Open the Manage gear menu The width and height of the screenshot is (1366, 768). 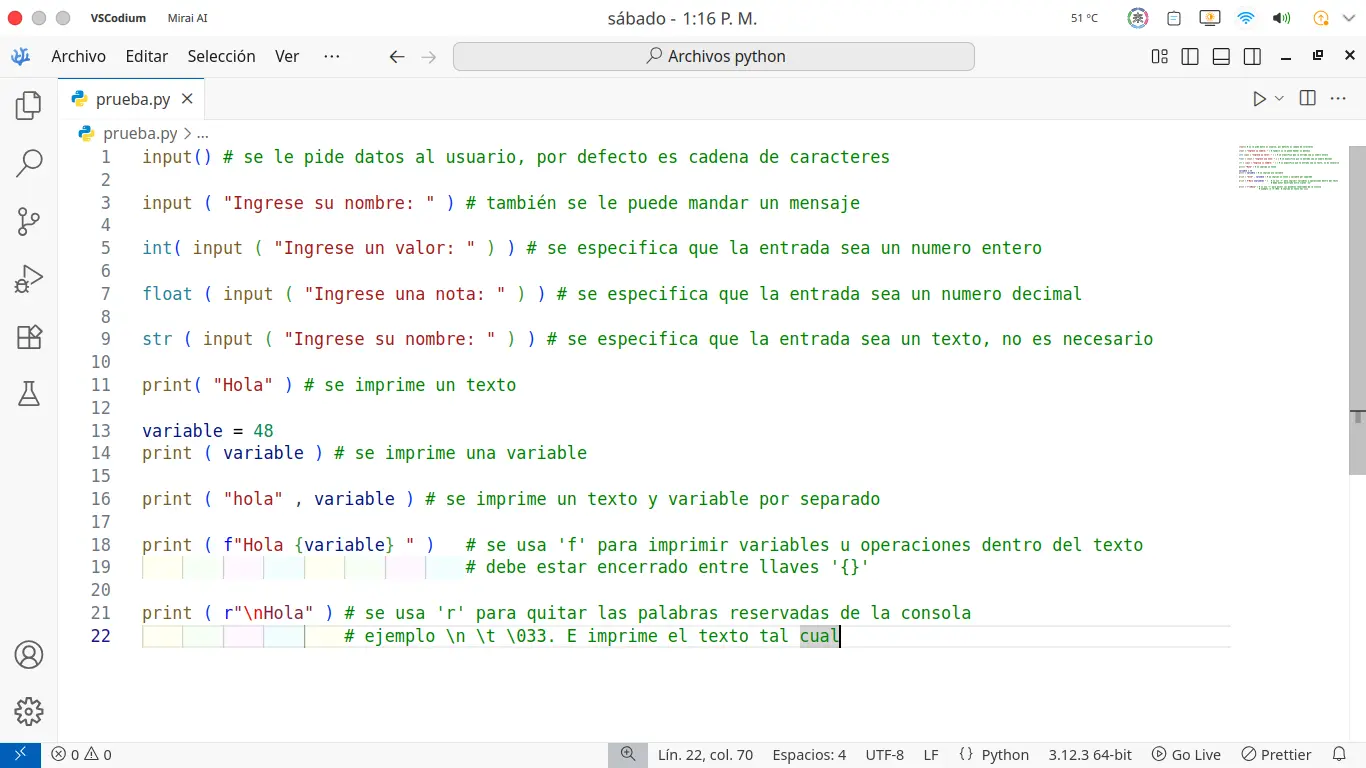[x=29, y=712]
